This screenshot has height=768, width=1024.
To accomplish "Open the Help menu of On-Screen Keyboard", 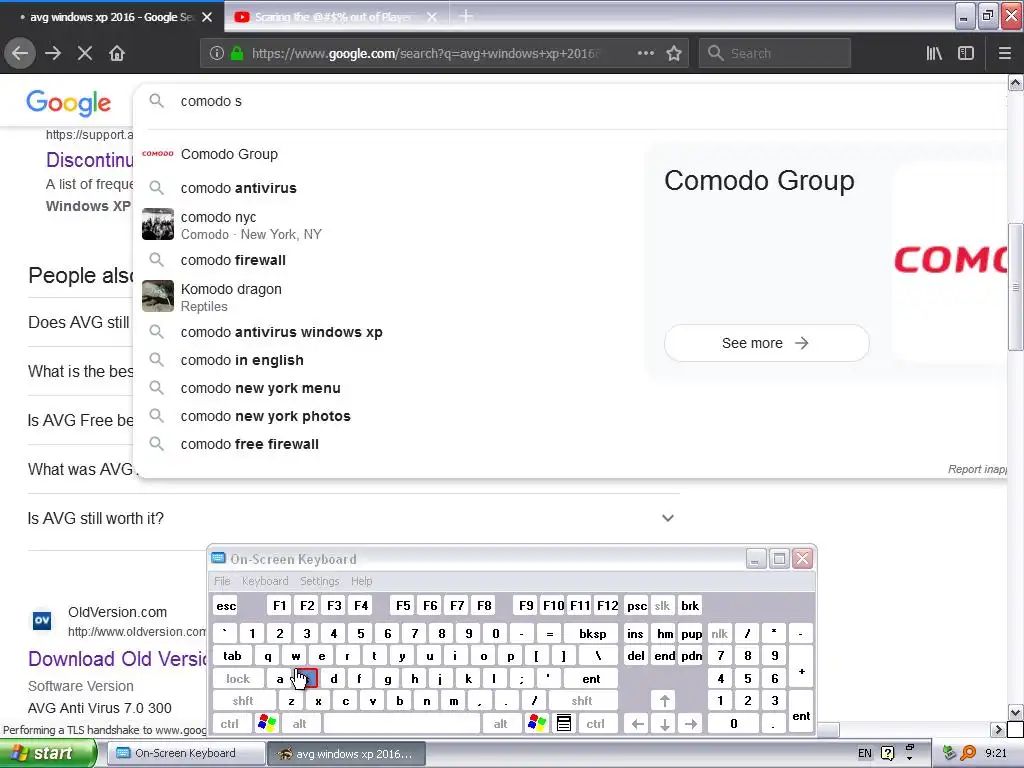I will [x=361, y=581].
